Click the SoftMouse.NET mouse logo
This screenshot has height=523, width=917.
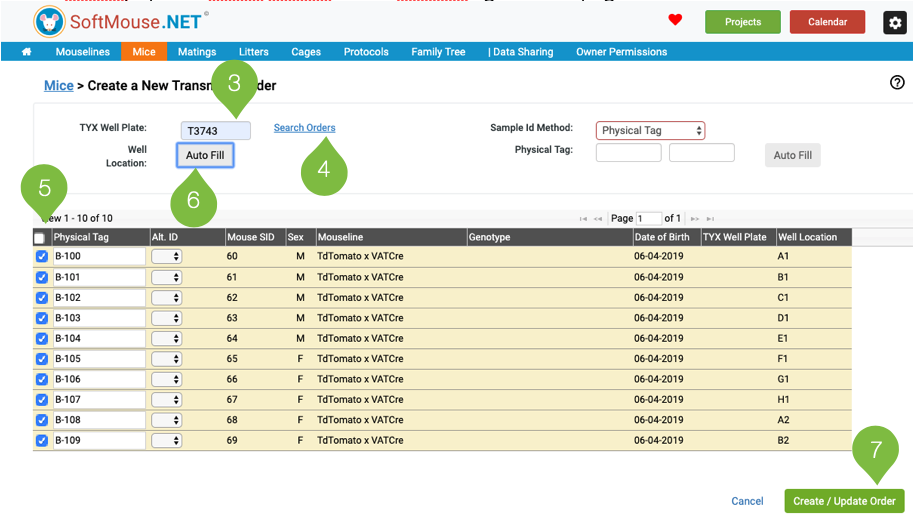49,22
